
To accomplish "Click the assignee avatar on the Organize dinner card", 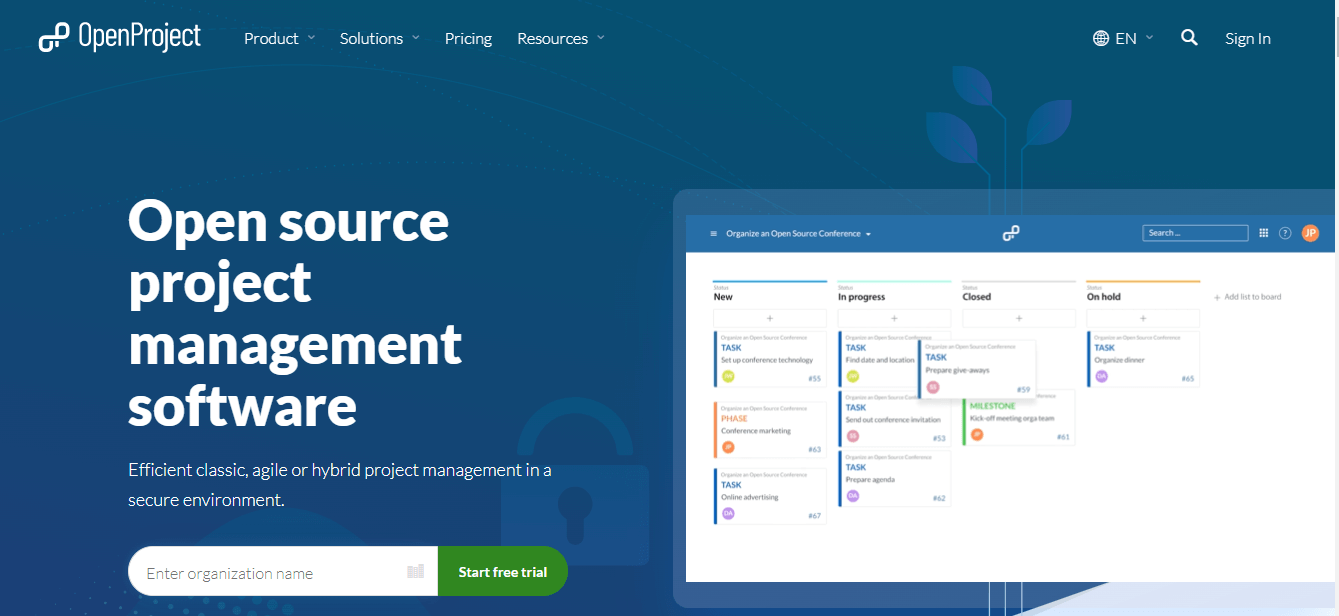I will click(1102, 376).
